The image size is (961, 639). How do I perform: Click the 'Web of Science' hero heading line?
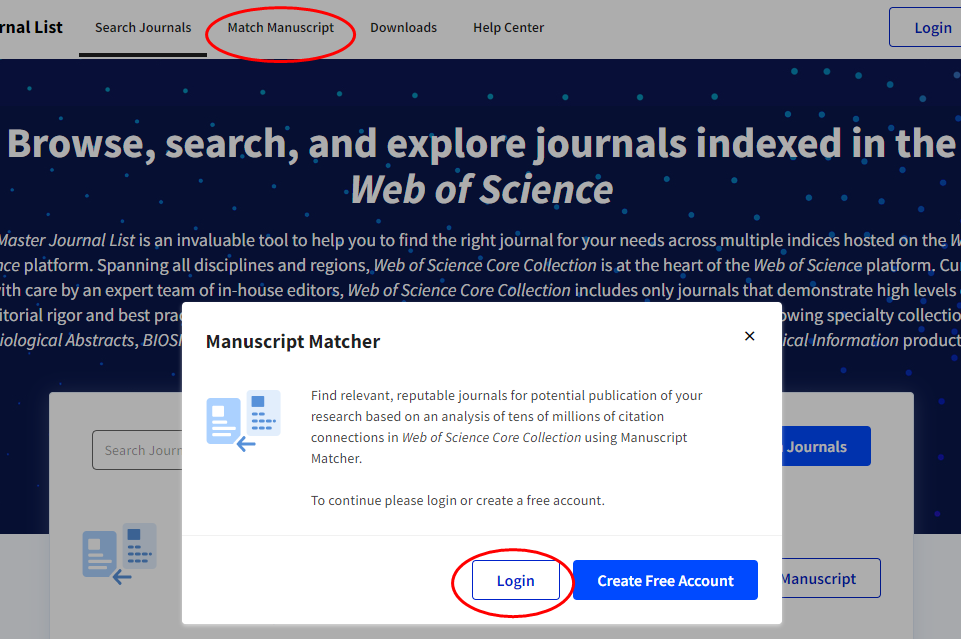pos(482,189)
